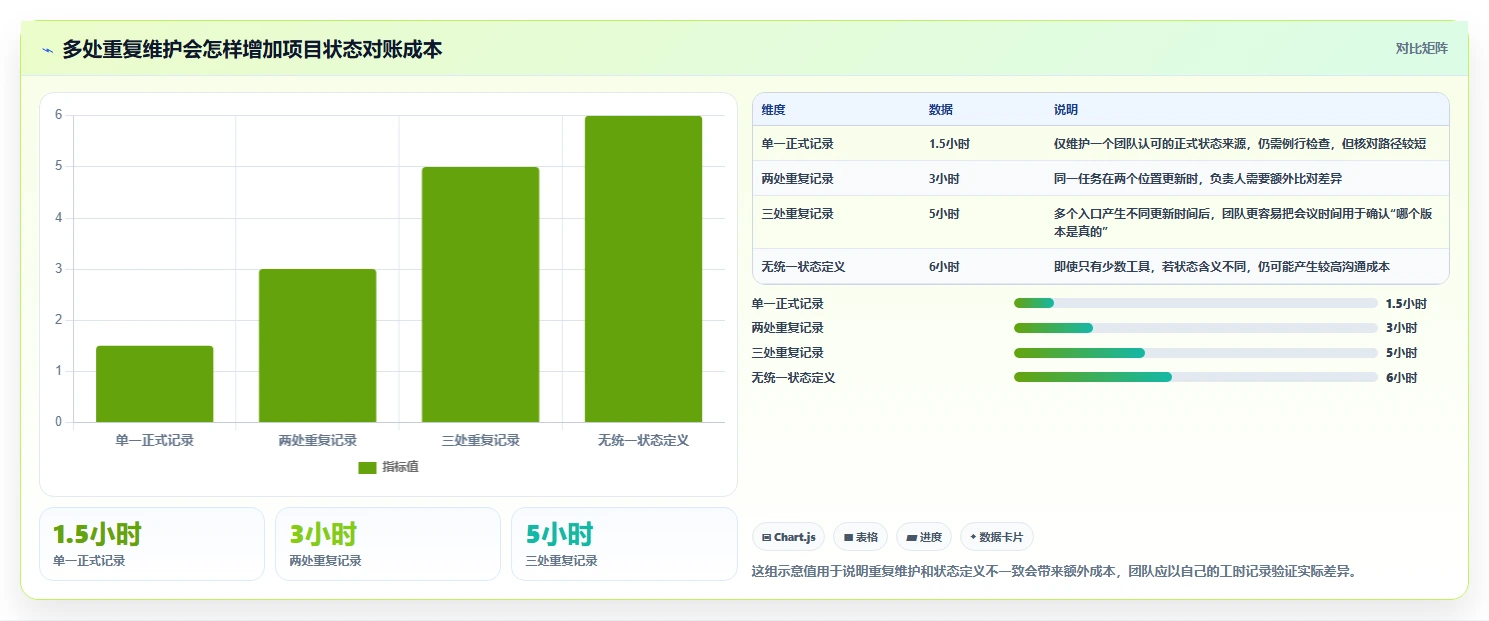Viewport: 1489px width, 621px height.
Task: Toggle the 指标值 legend swatch in the chart
Action: (x=367, y=467)
